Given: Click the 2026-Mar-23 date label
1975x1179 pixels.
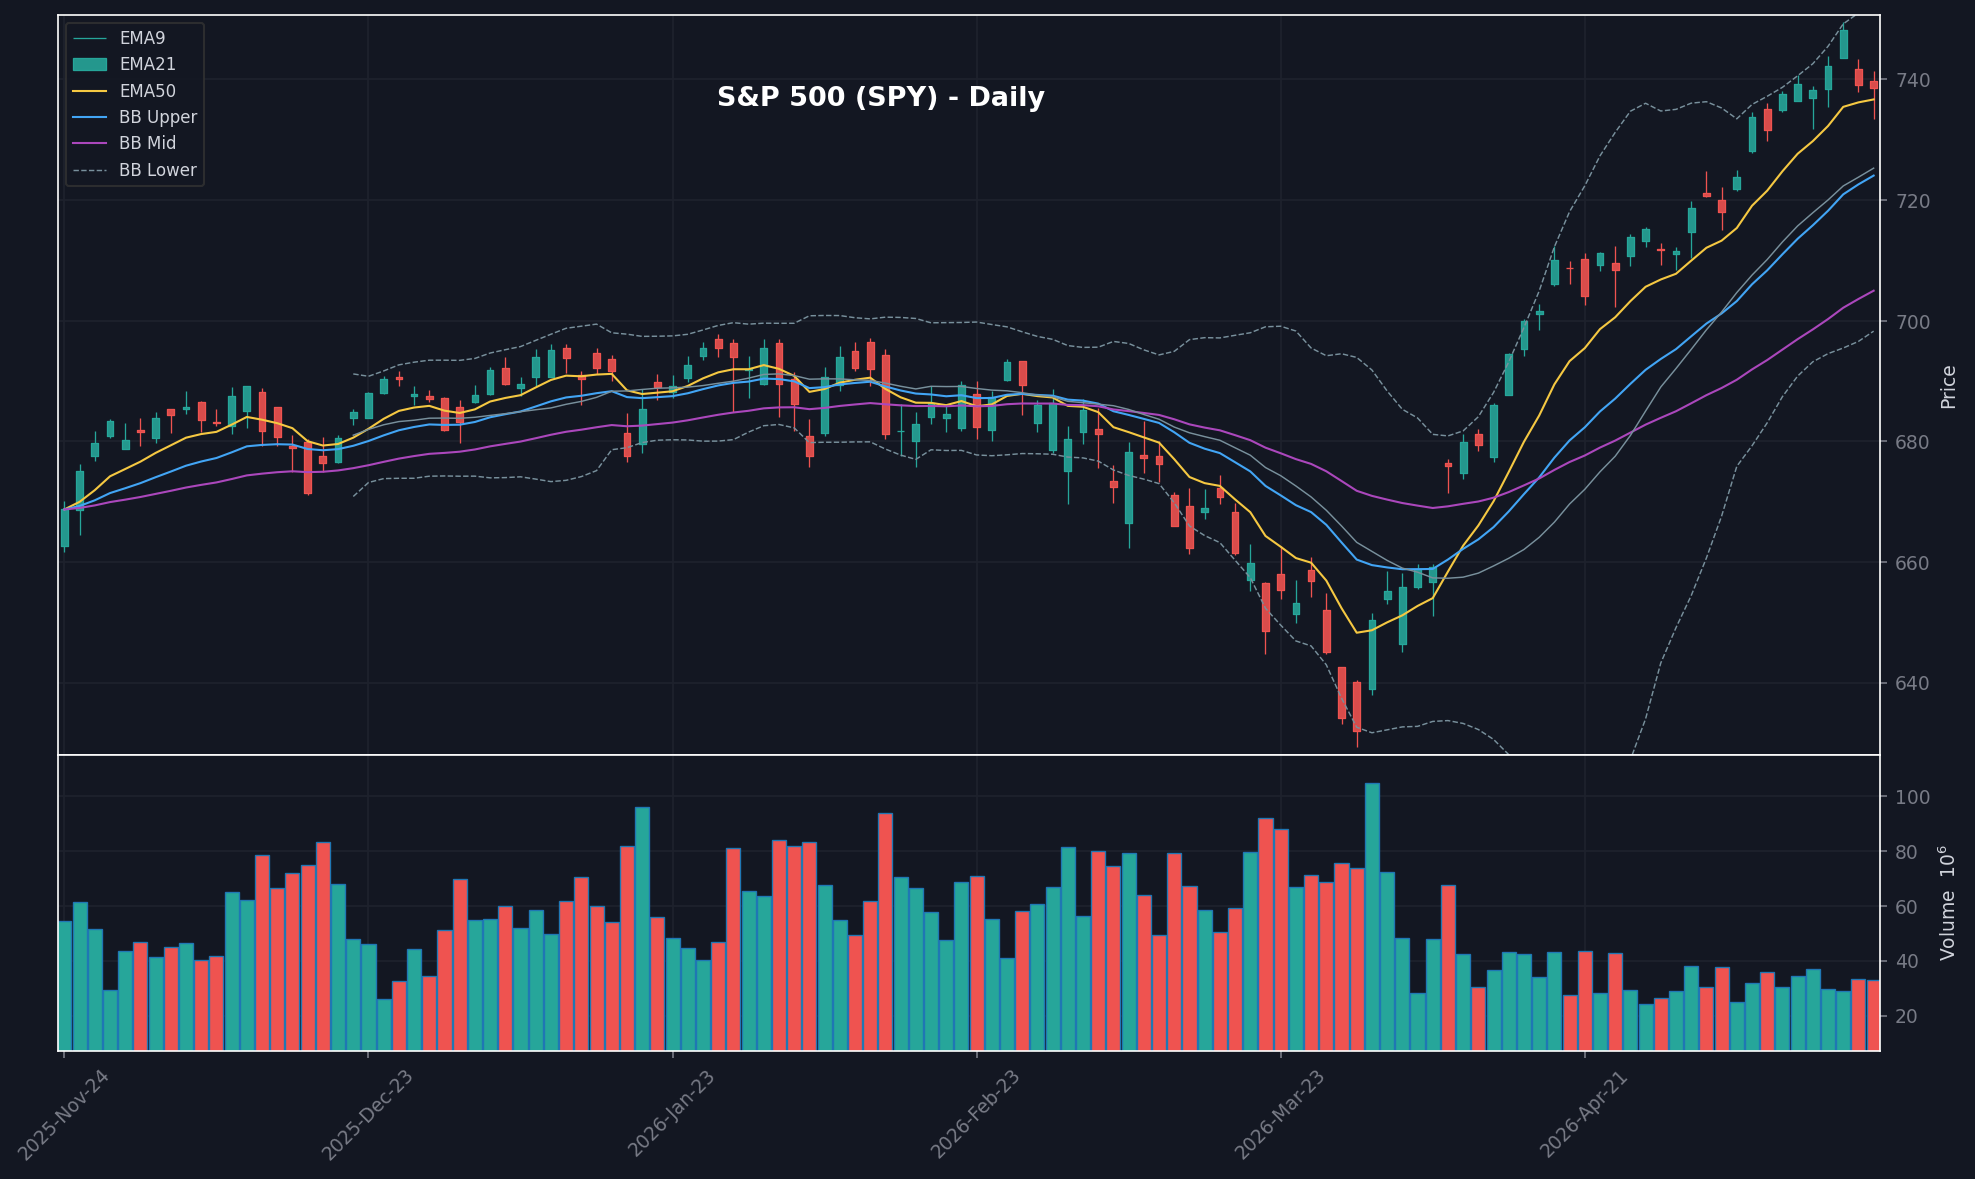Looking at the screenshot, I should coord(1279,1115).
